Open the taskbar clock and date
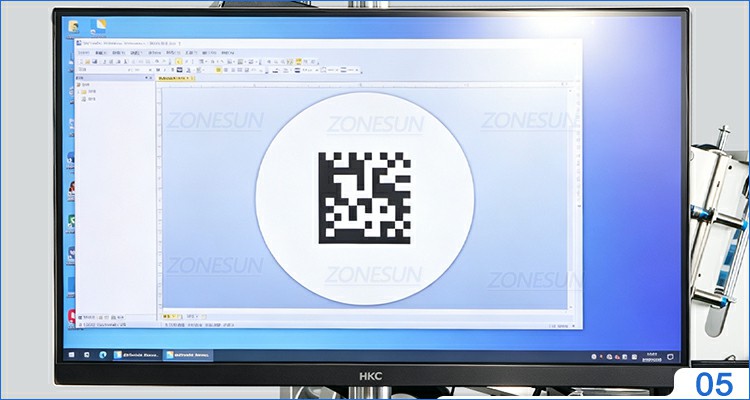The image size is (750, 400). 651,356
